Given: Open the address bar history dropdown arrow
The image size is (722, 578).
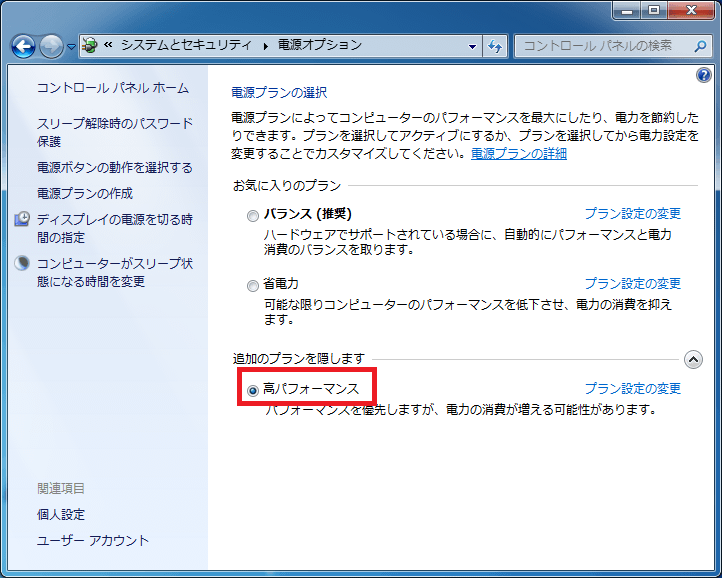Looking at the screenshot, I should pos(473,46).
